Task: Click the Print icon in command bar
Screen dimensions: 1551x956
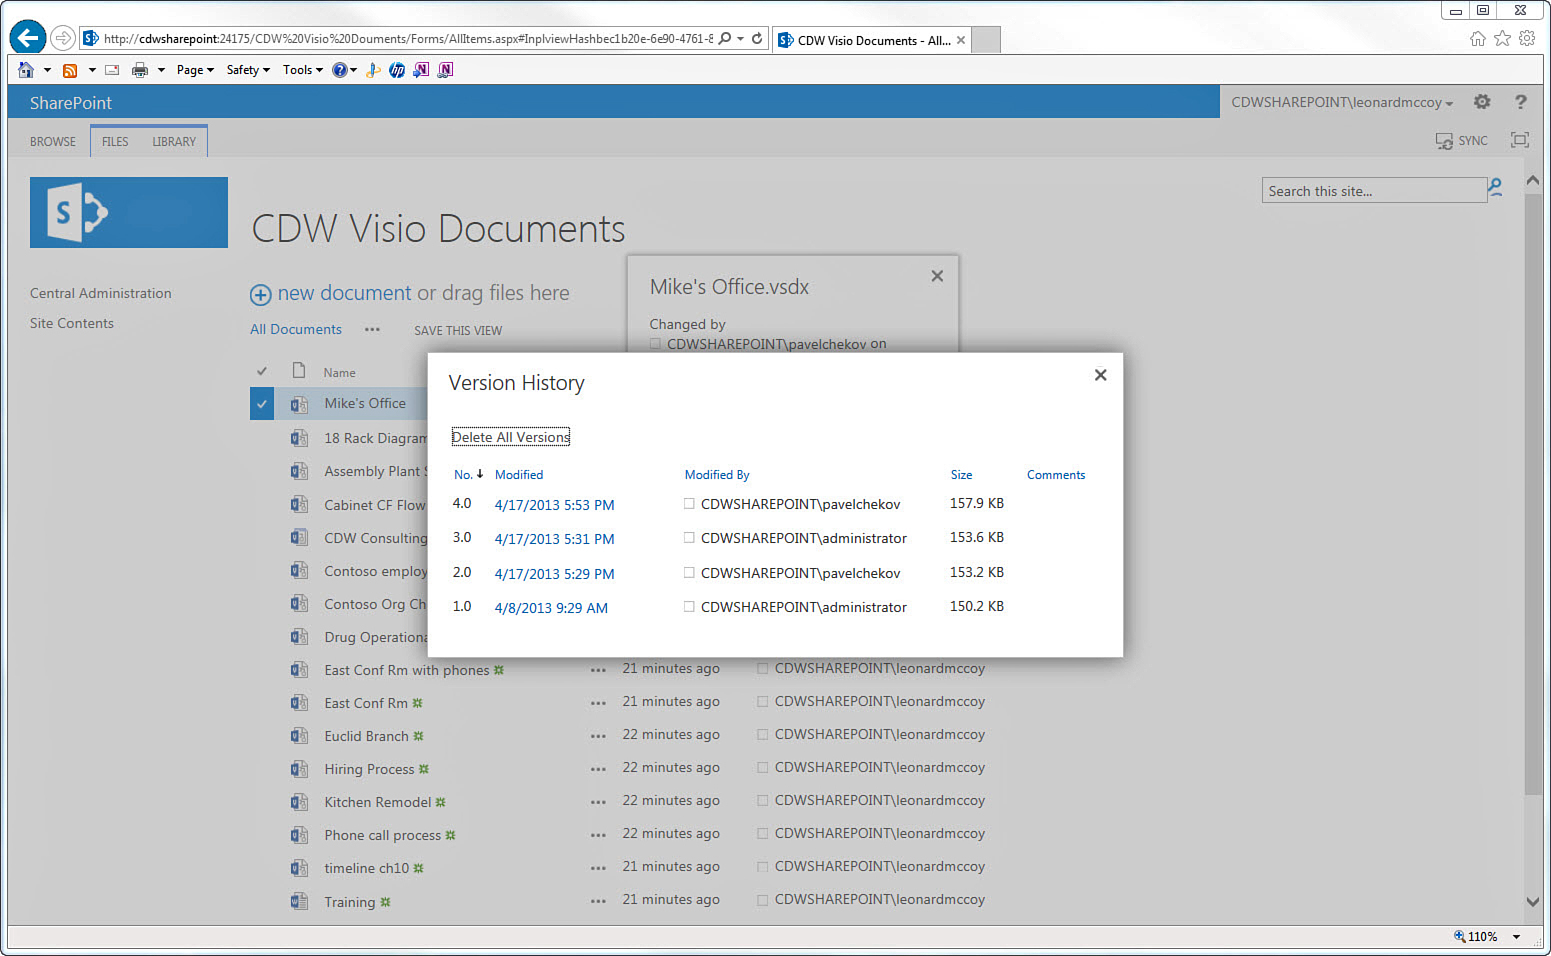Action: [140, 70]
